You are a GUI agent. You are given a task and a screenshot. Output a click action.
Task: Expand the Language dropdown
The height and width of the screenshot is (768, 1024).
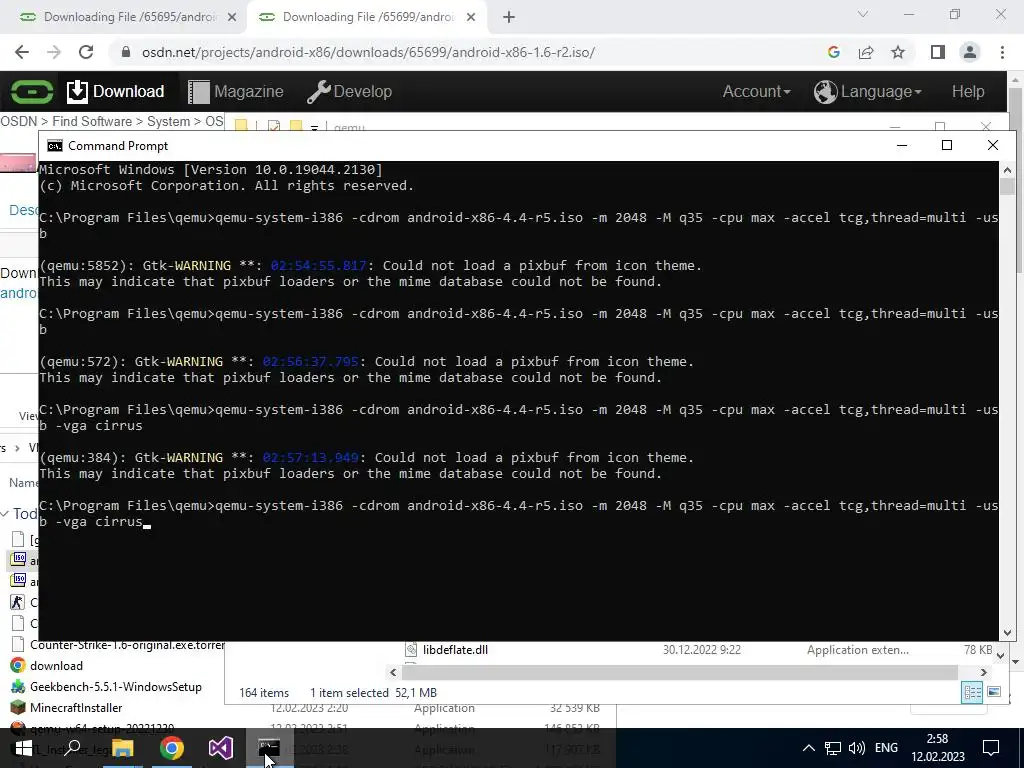tap(867, 91)
